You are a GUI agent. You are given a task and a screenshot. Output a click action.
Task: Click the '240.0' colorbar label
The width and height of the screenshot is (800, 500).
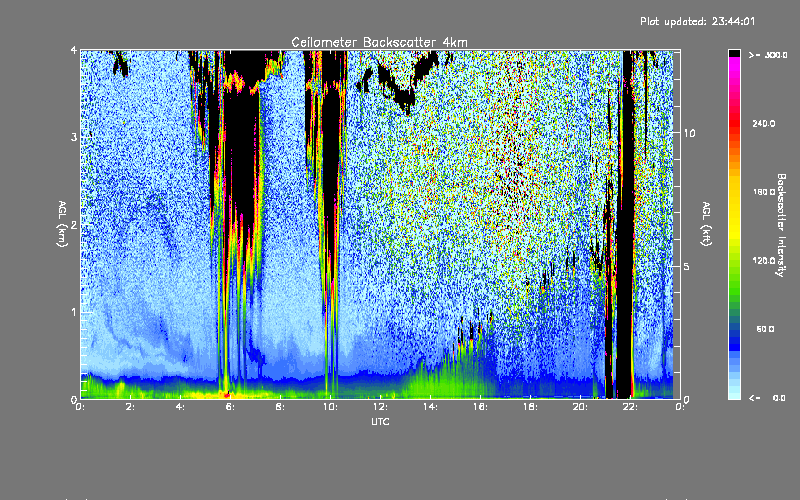click(764, 123)
